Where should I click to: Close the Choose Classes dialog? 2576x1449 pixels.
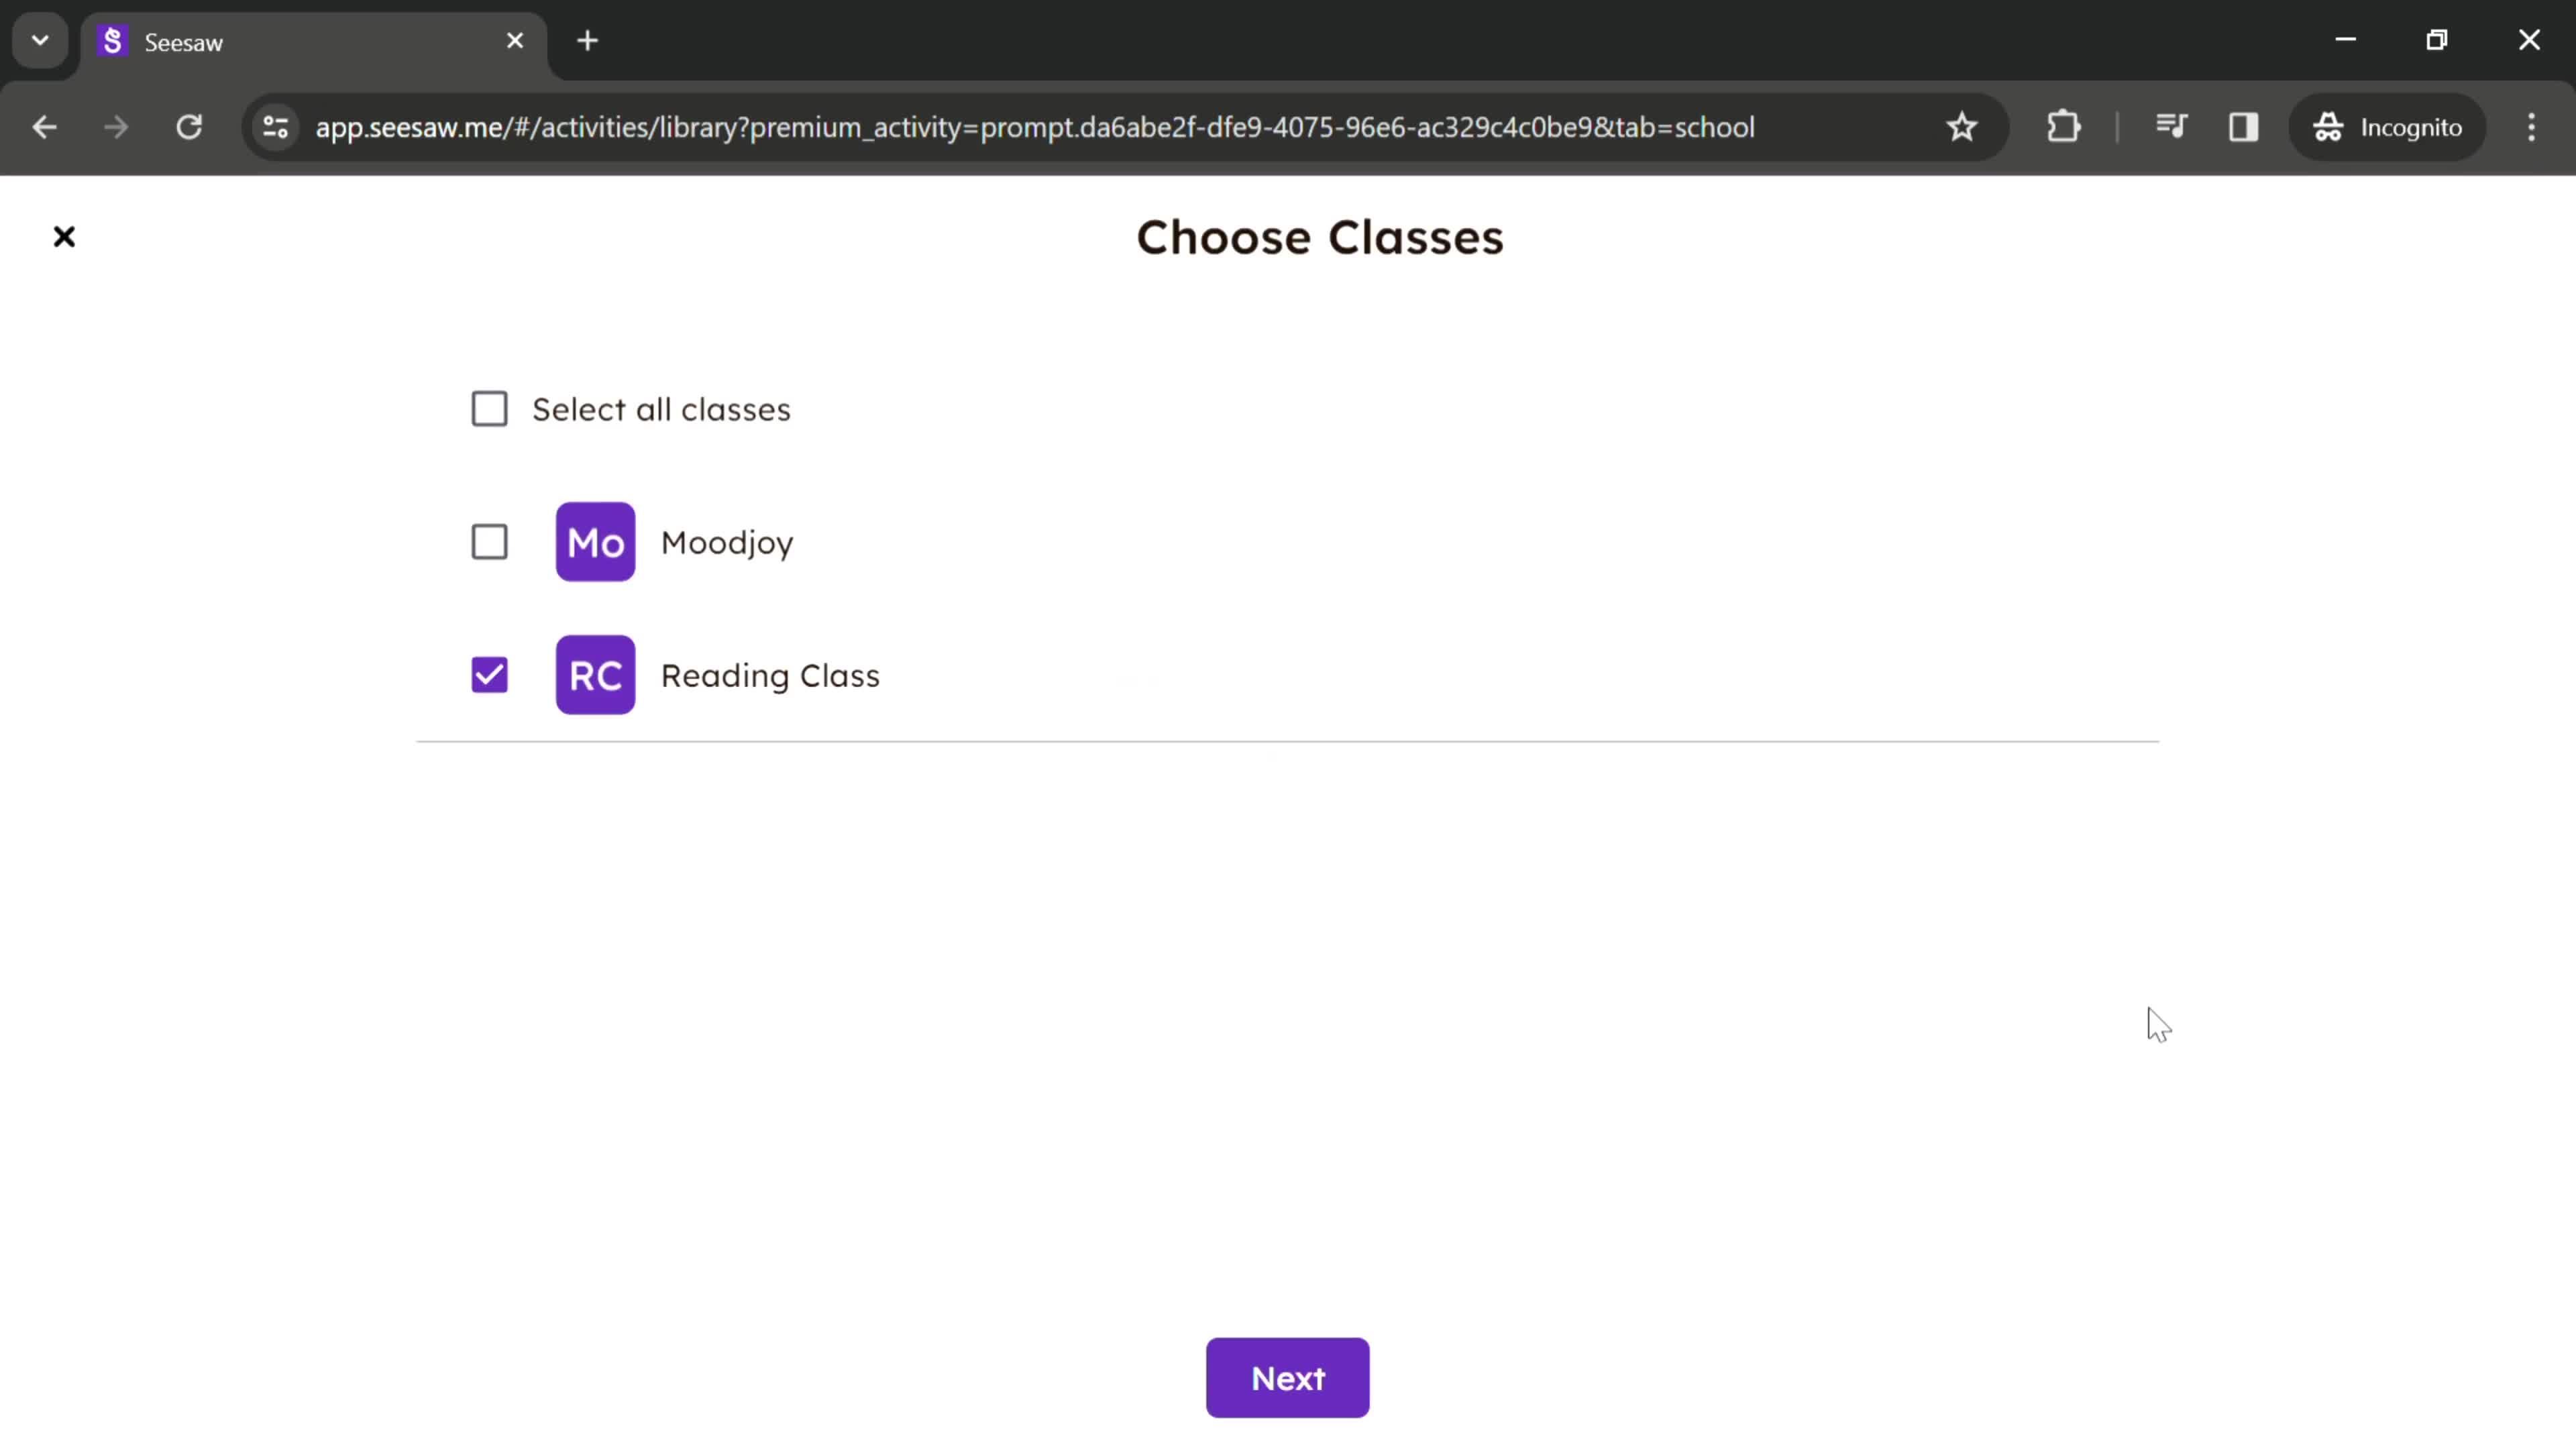pyautogui.click(x=64, y=235)
